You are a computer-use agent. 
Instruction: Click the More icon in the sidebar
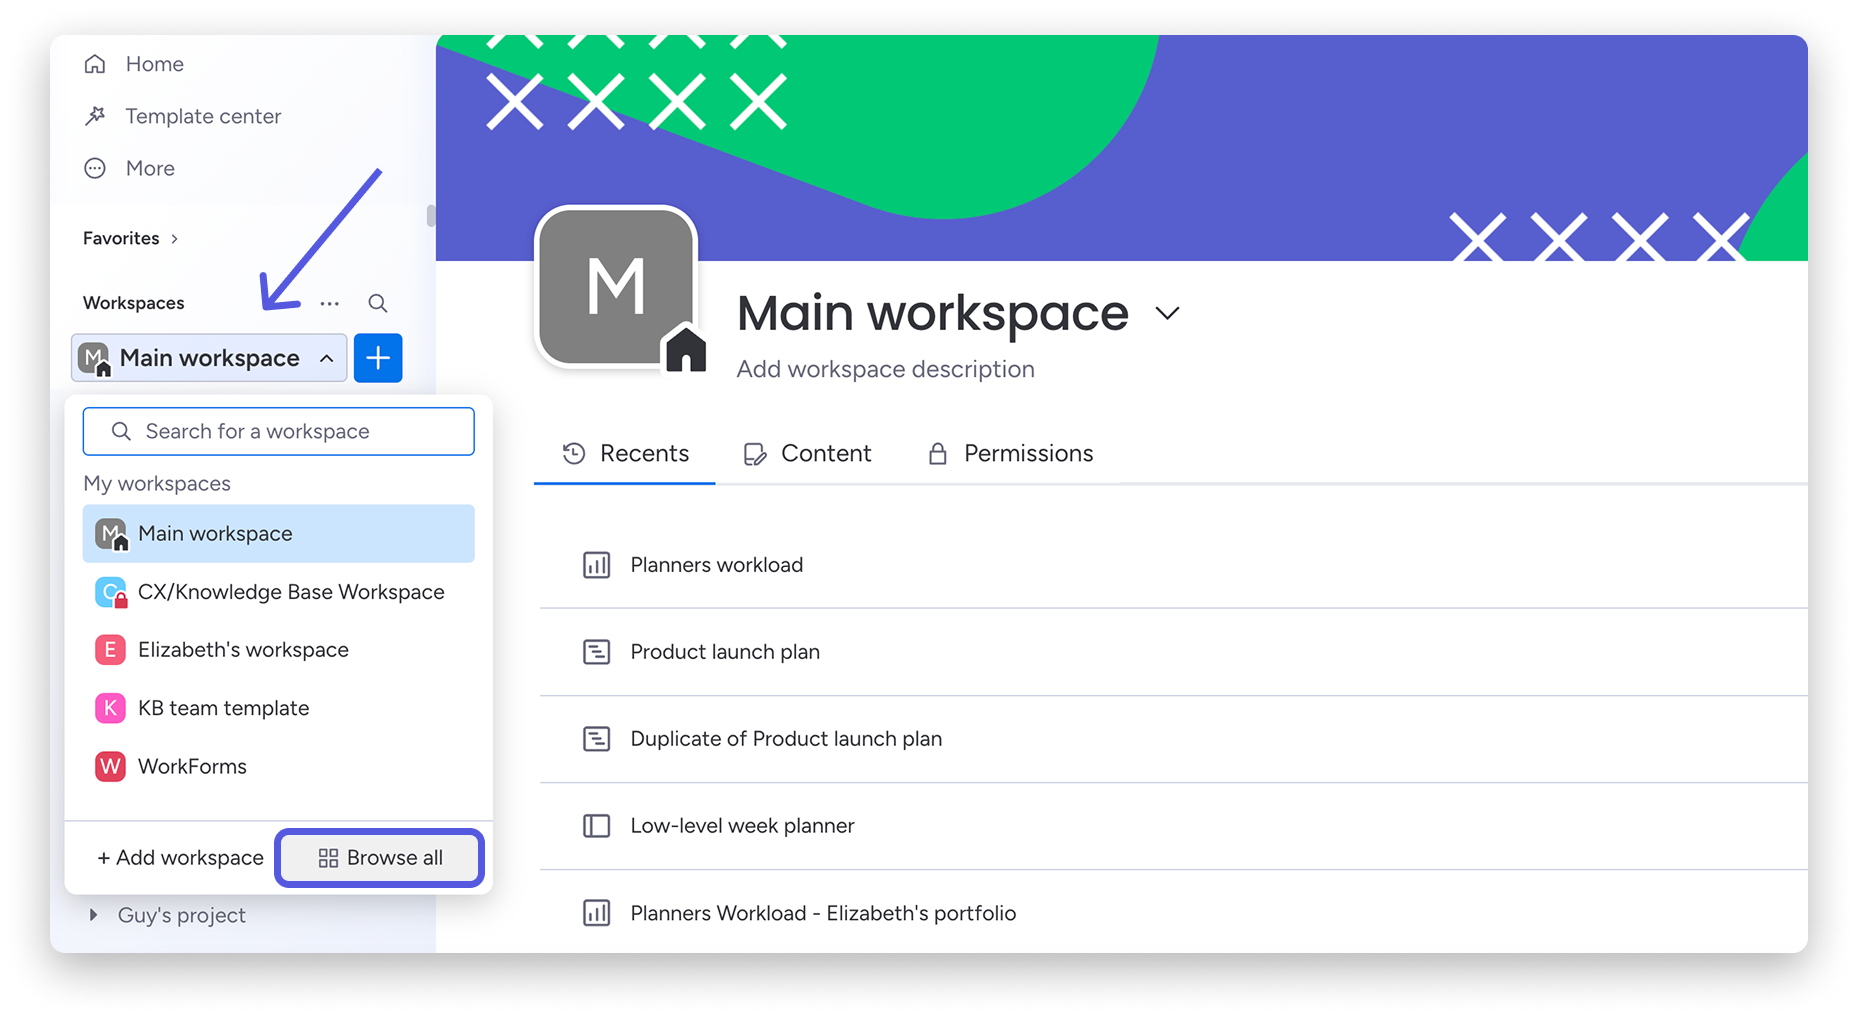(x=94, y=167)
